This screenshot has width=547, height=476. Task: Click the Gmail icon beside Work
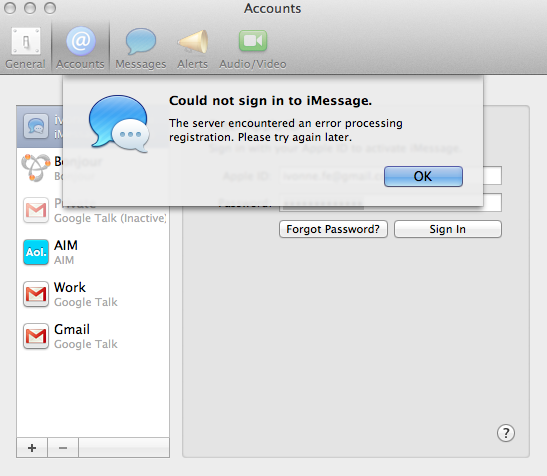36,294
